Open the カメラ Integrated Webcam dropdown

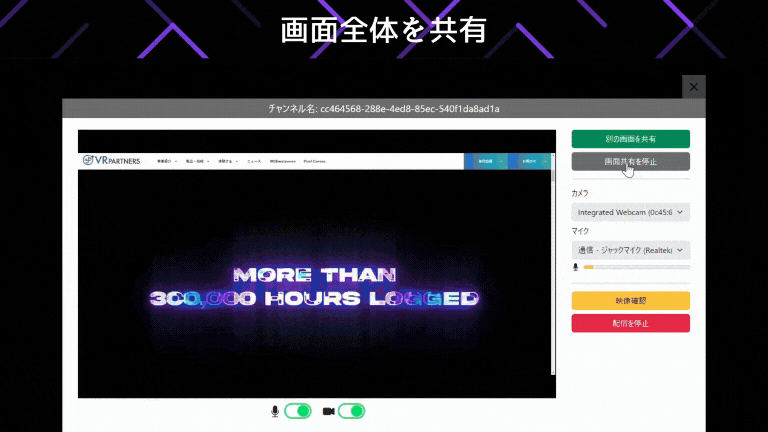(630, 212)
